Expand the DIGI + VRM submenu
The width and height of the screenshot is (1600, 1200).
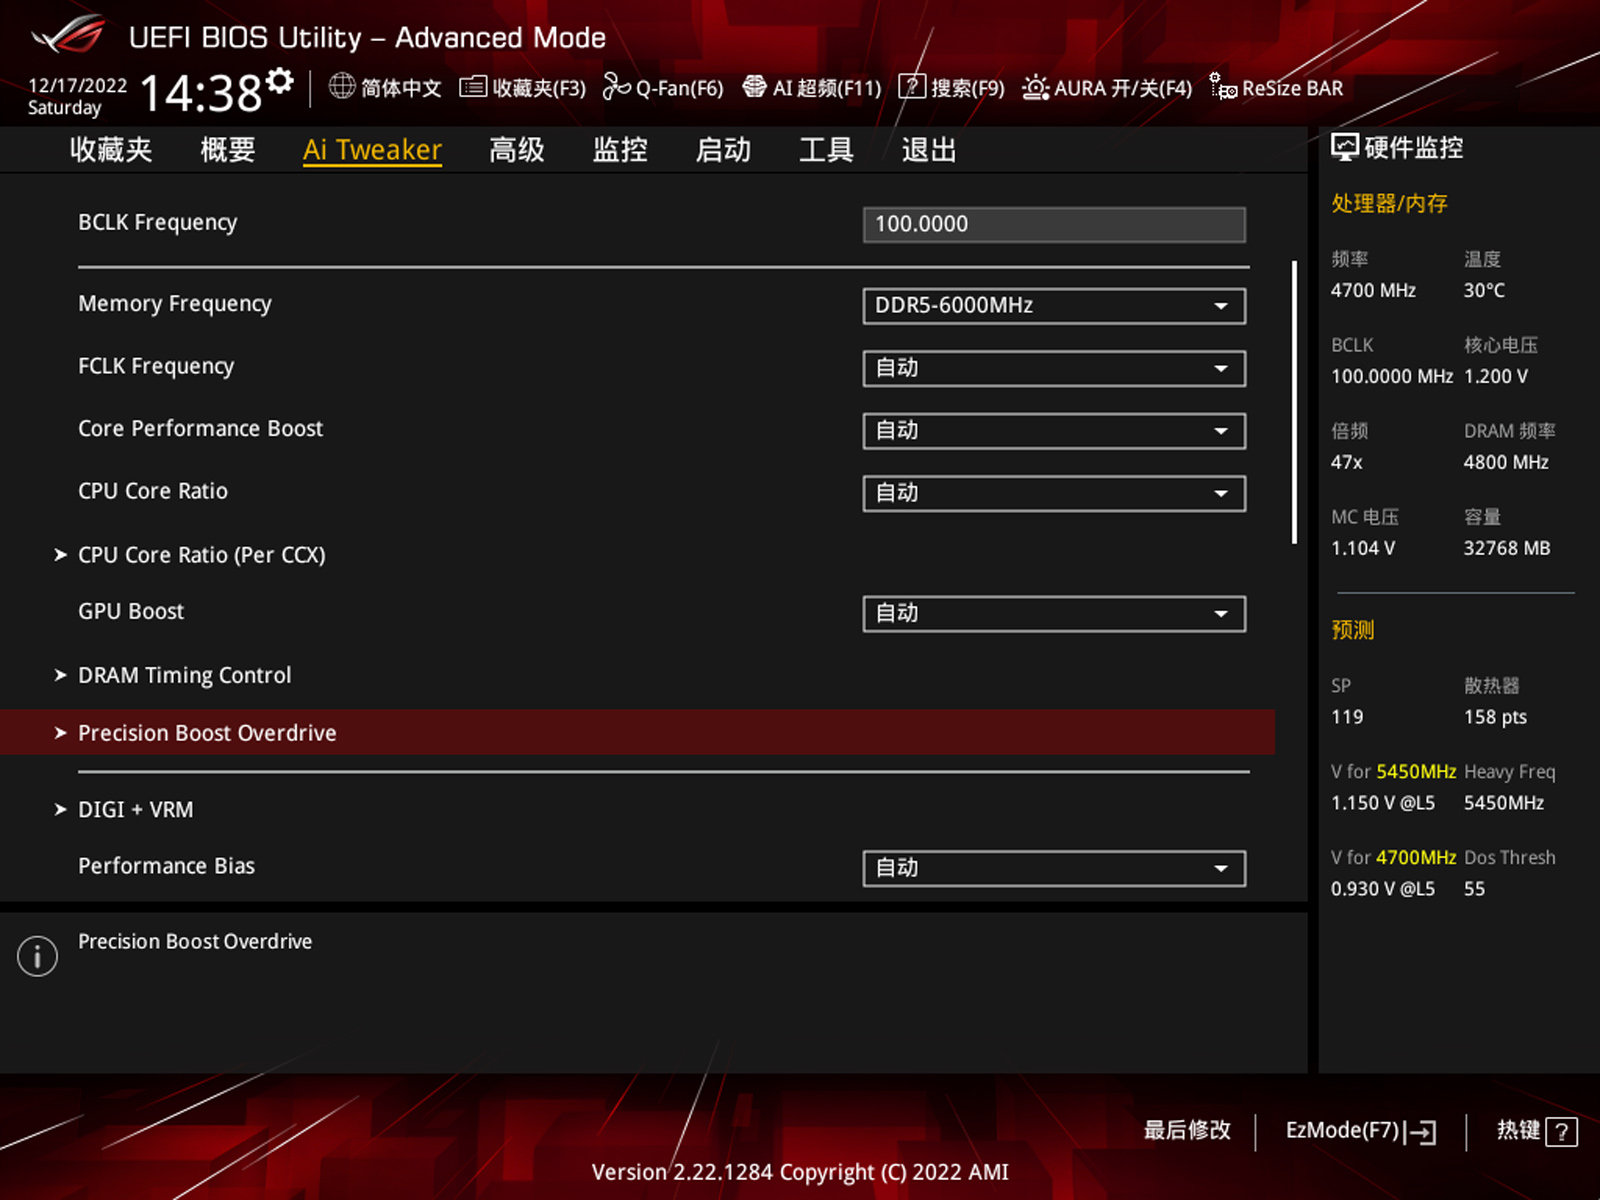(136, 810)
